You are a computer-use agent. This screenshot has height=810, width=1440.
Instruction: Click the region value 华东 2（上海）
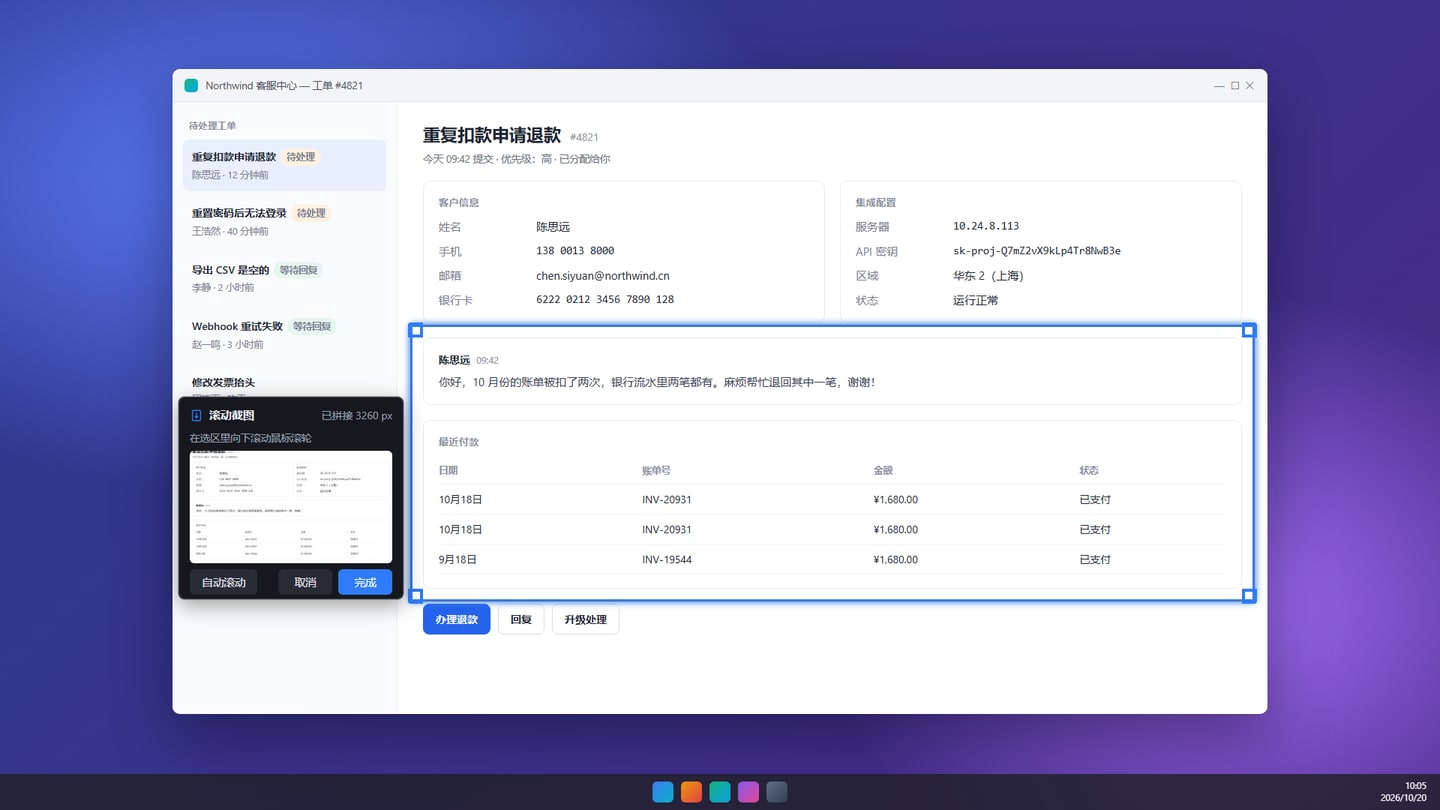[989, 276]
